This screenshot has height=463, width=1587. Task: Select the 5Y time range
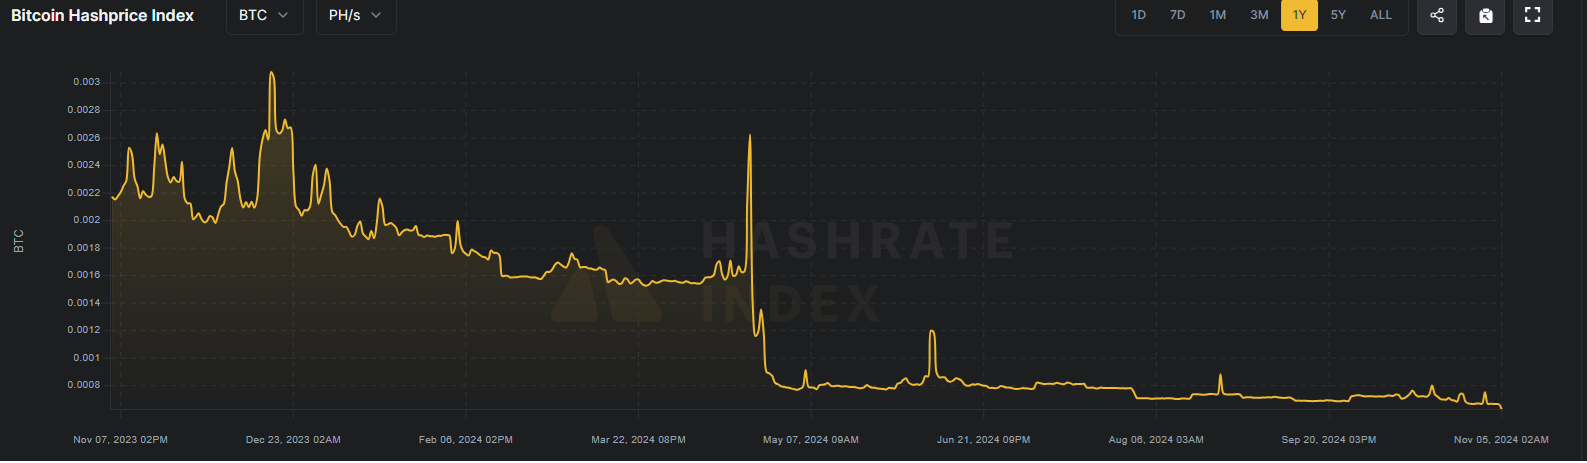(x=1338, y=15)
